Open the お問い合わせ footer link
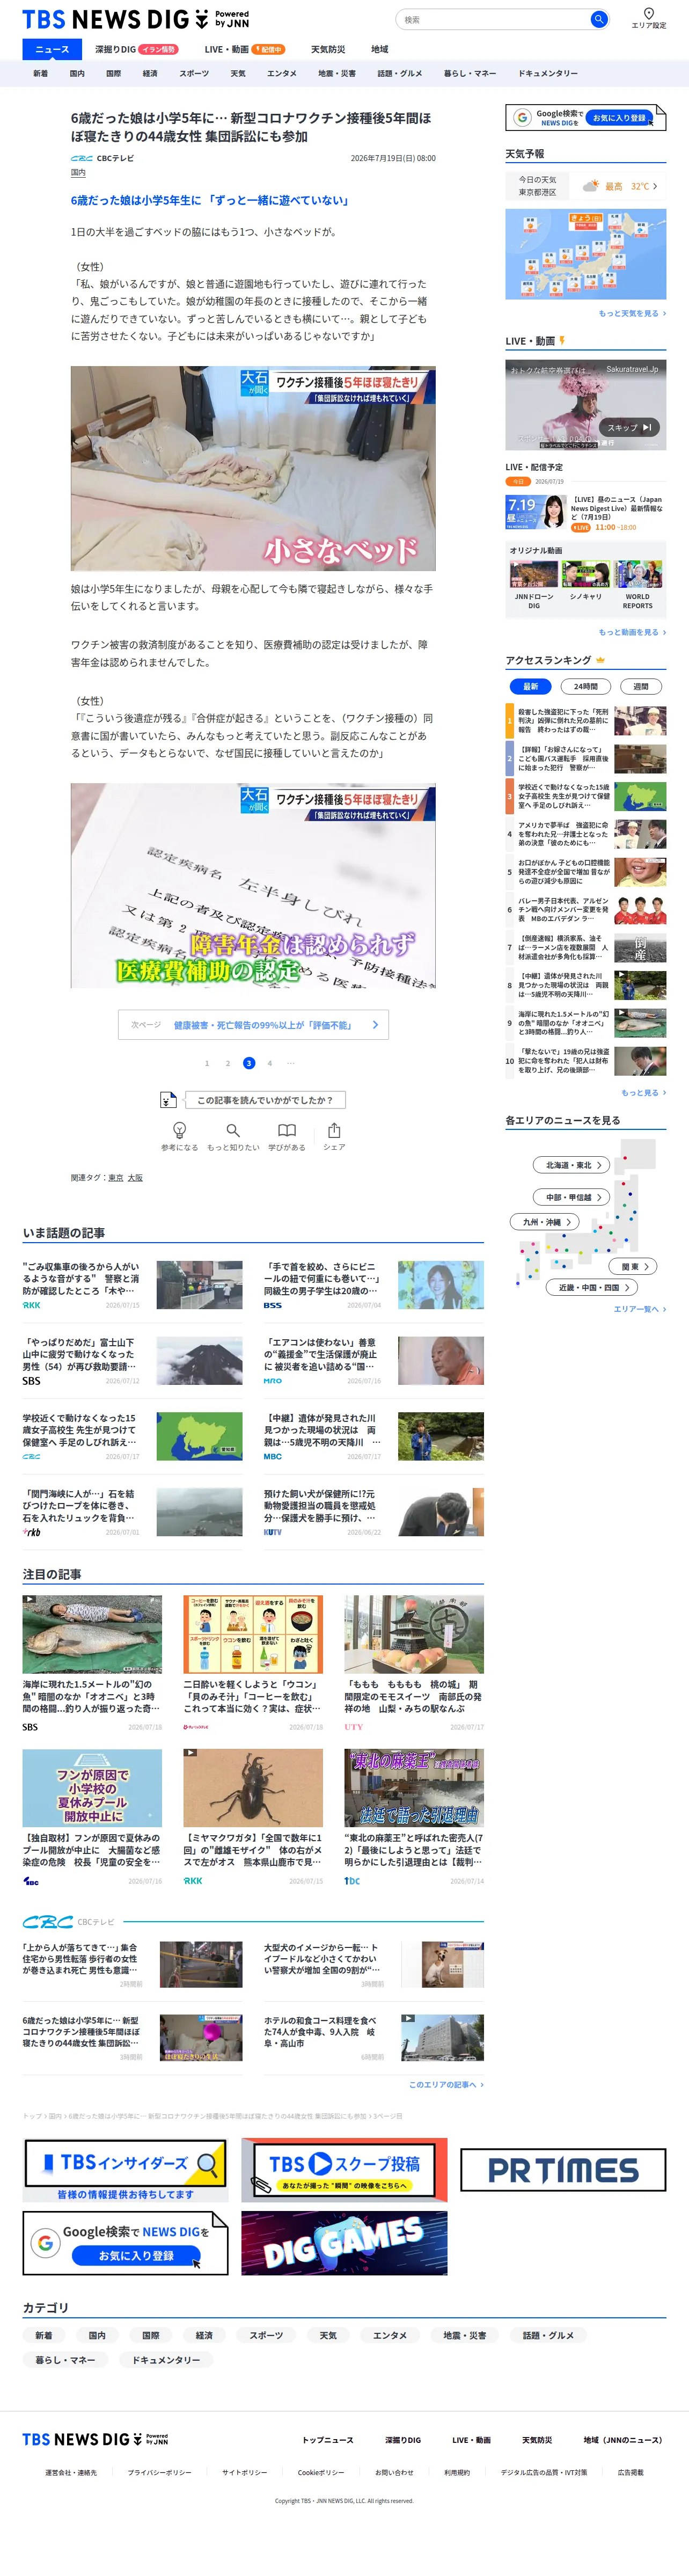This screenshot has width=689, height=2576. (394, 2472)
